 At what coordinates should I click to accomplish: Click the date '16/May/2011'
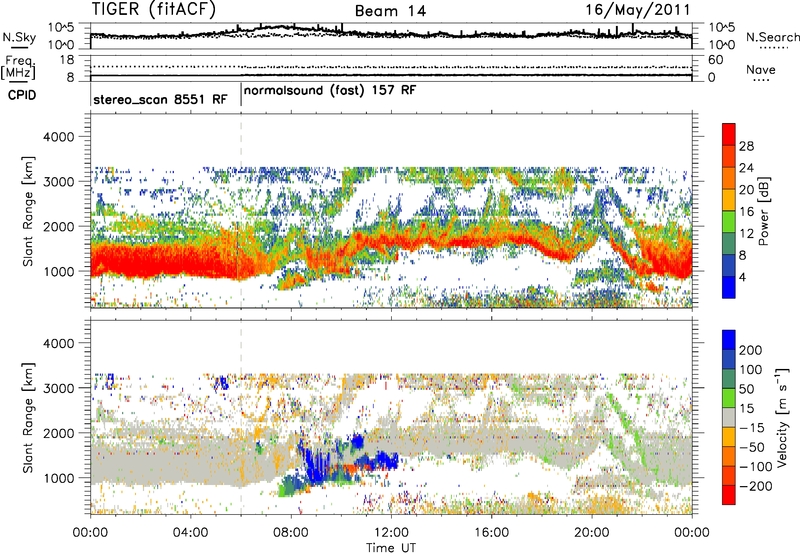point(637,10)
